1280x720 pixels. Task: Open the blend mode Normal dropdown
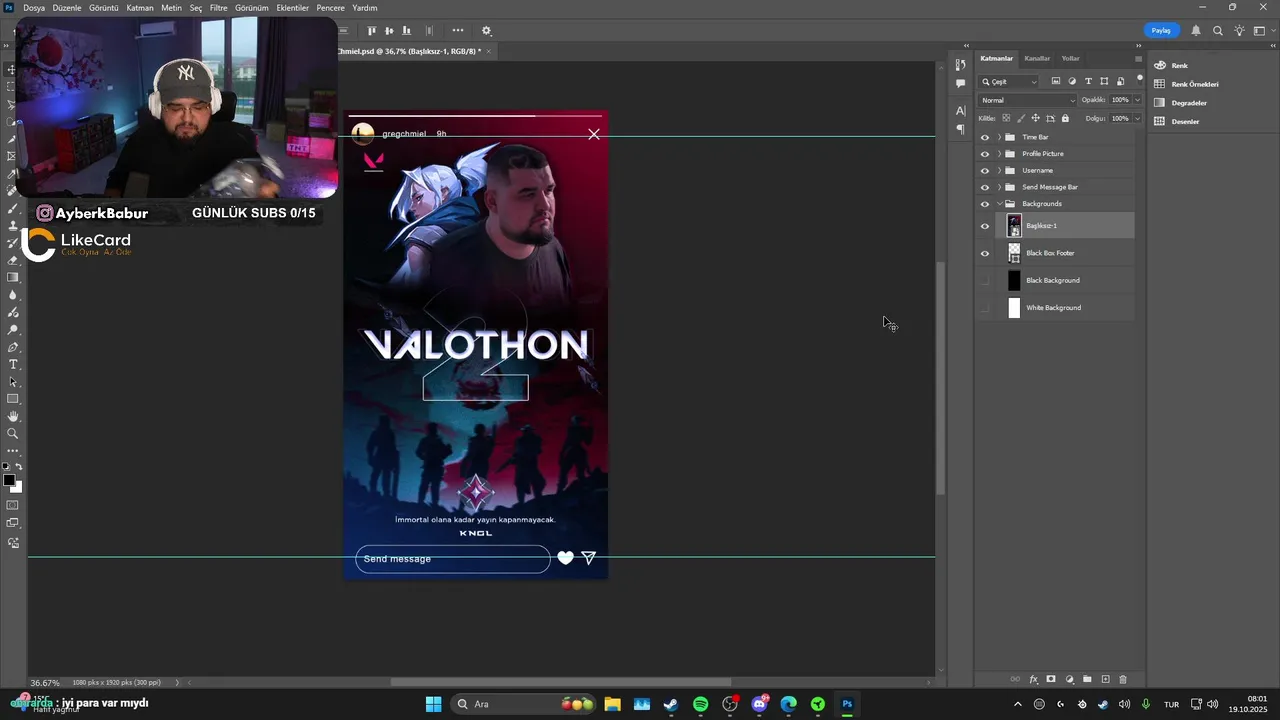[1028, 100]
